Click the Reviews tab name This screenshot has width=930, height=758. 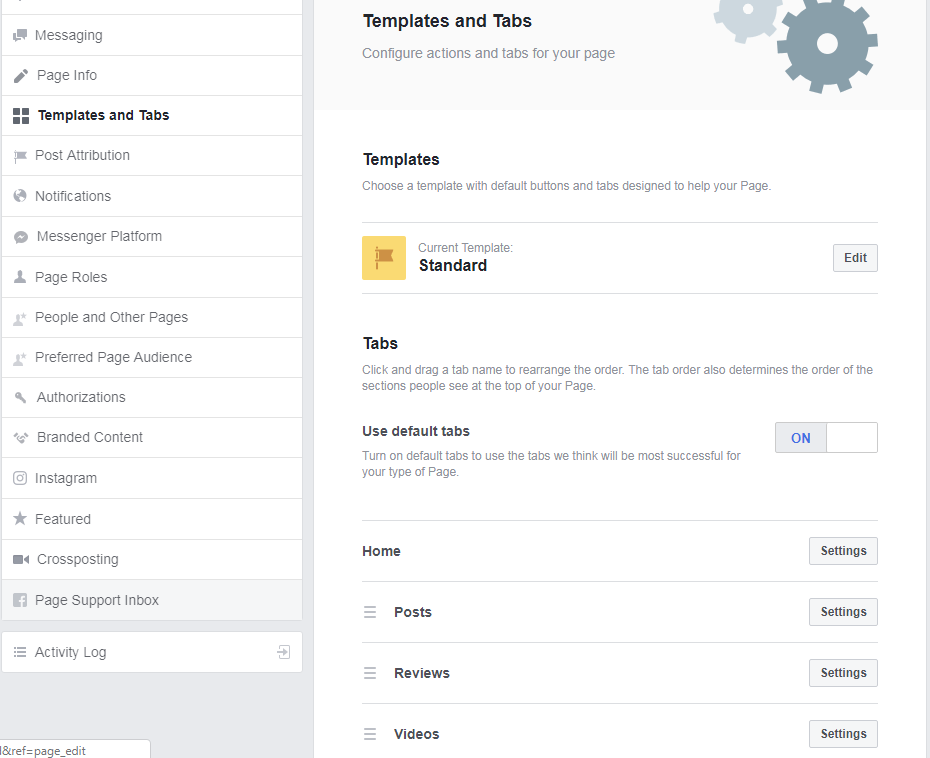422,674
